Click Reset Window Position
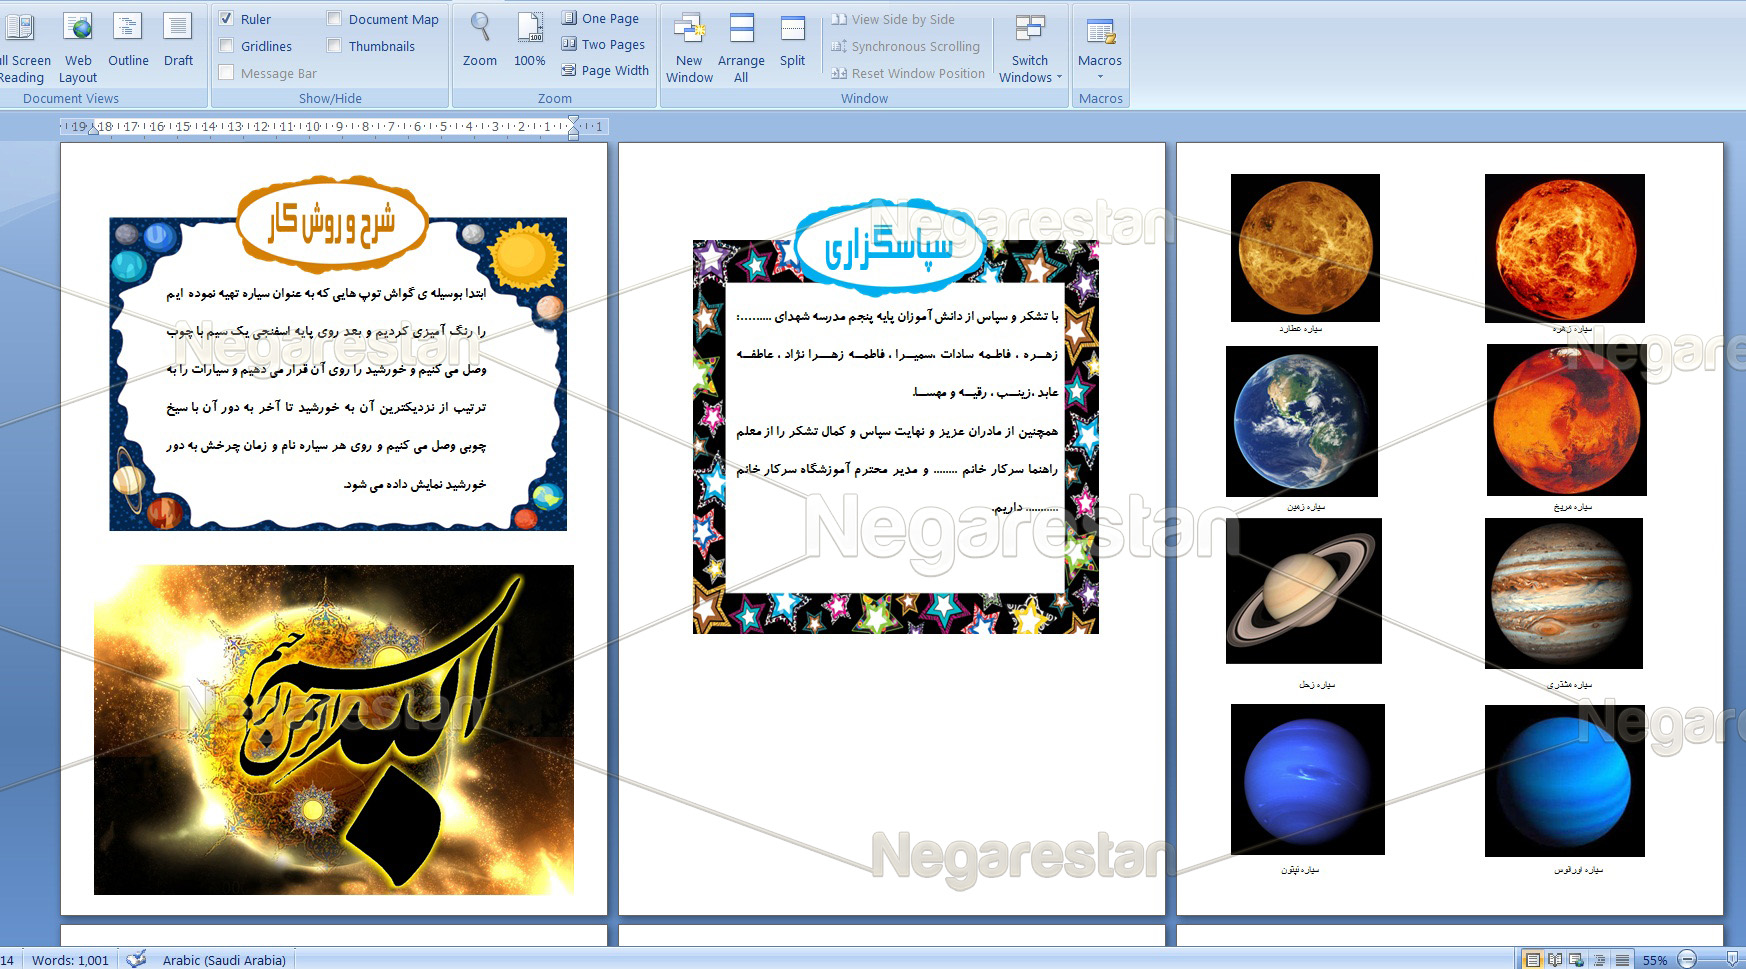 [x=908, y=73]
